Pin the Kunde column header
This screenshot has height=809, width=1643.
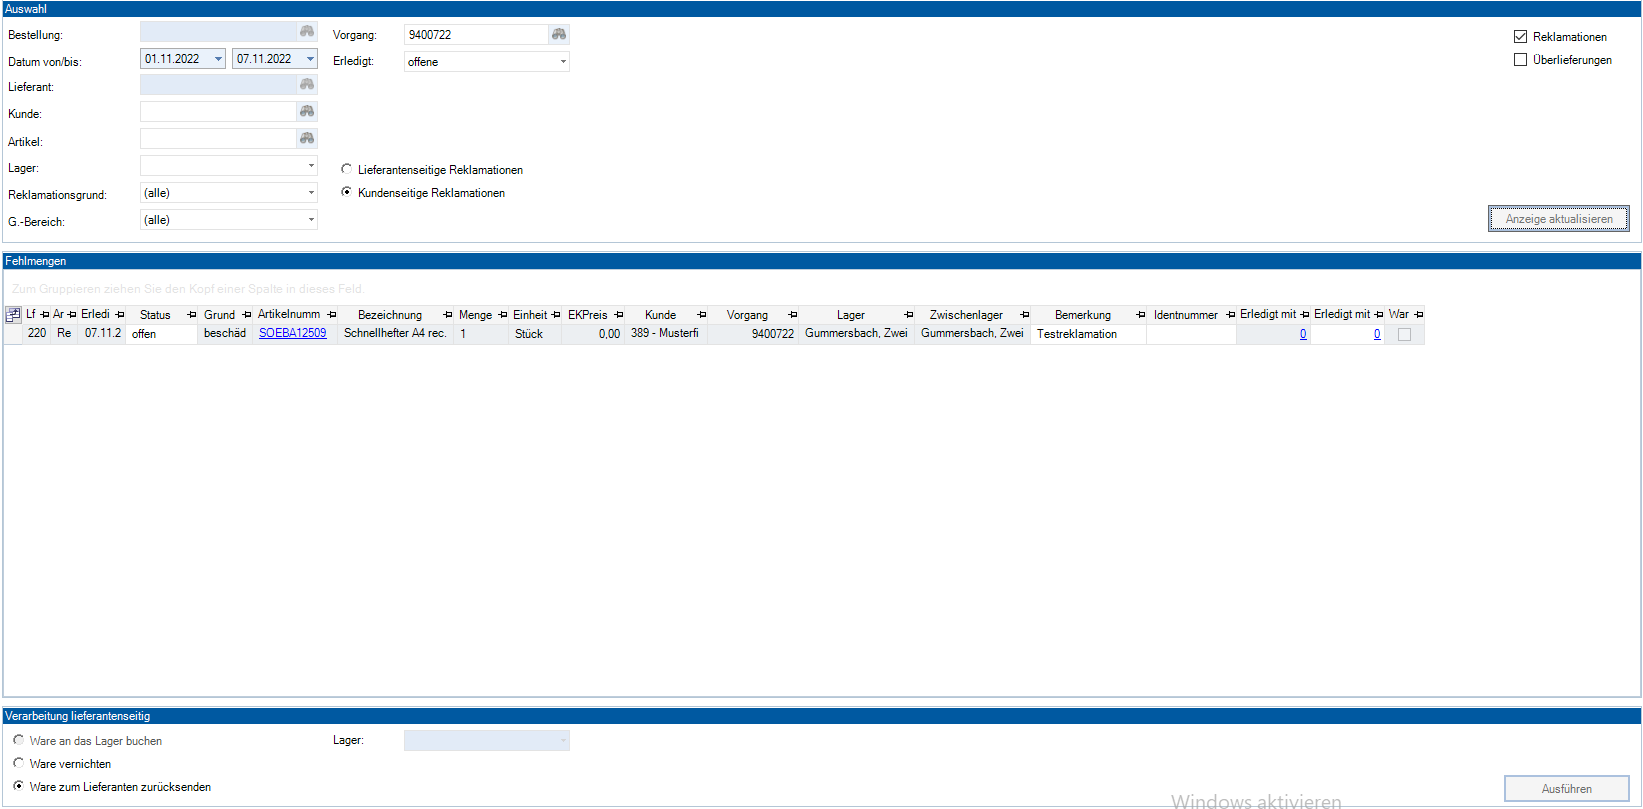point(702,315)
